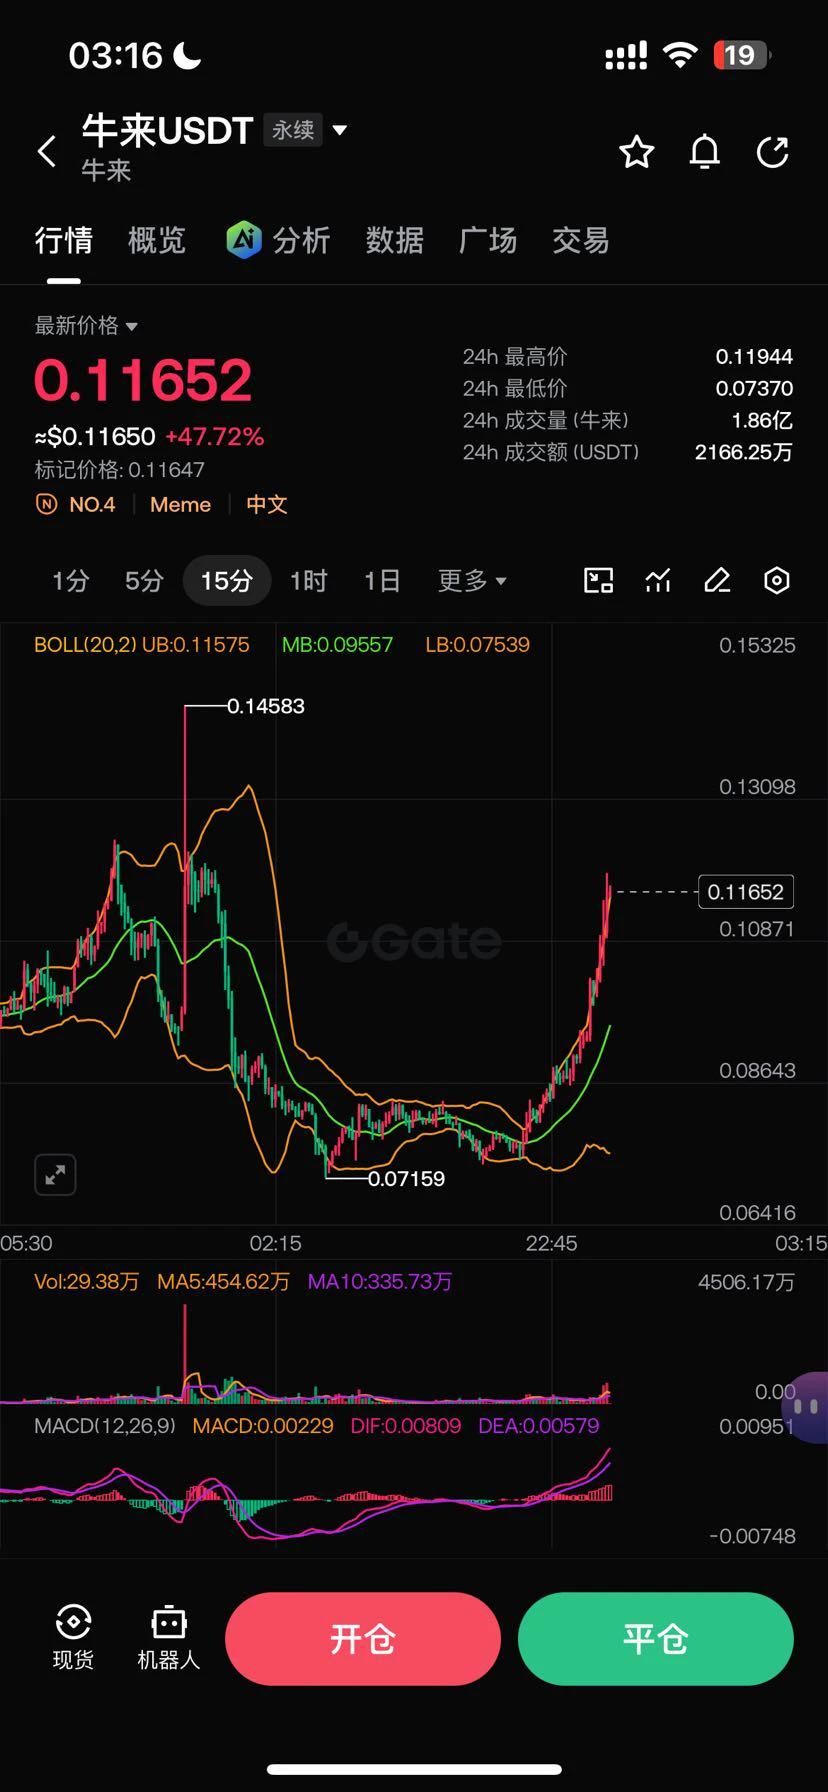The image size is (828, 1792).
Task: Select the 1日 timeframe
Action: pyautogui.click(x=382, y=580)
